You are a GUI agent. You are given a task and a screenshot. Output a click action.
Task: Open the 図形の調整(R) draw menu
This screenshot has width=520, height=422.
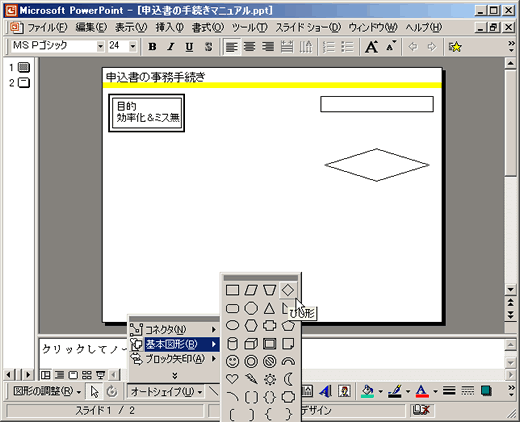pyautogui.click(x=47, y=391)
